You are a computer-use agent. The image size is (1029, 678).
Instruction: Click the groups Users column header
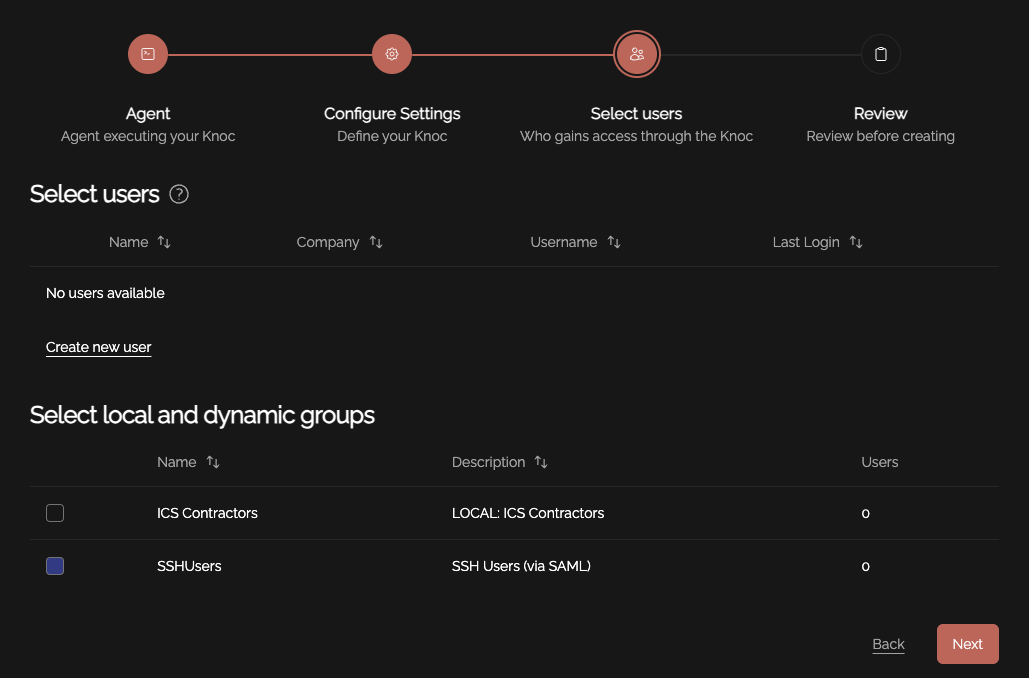(x=879, y=462)
